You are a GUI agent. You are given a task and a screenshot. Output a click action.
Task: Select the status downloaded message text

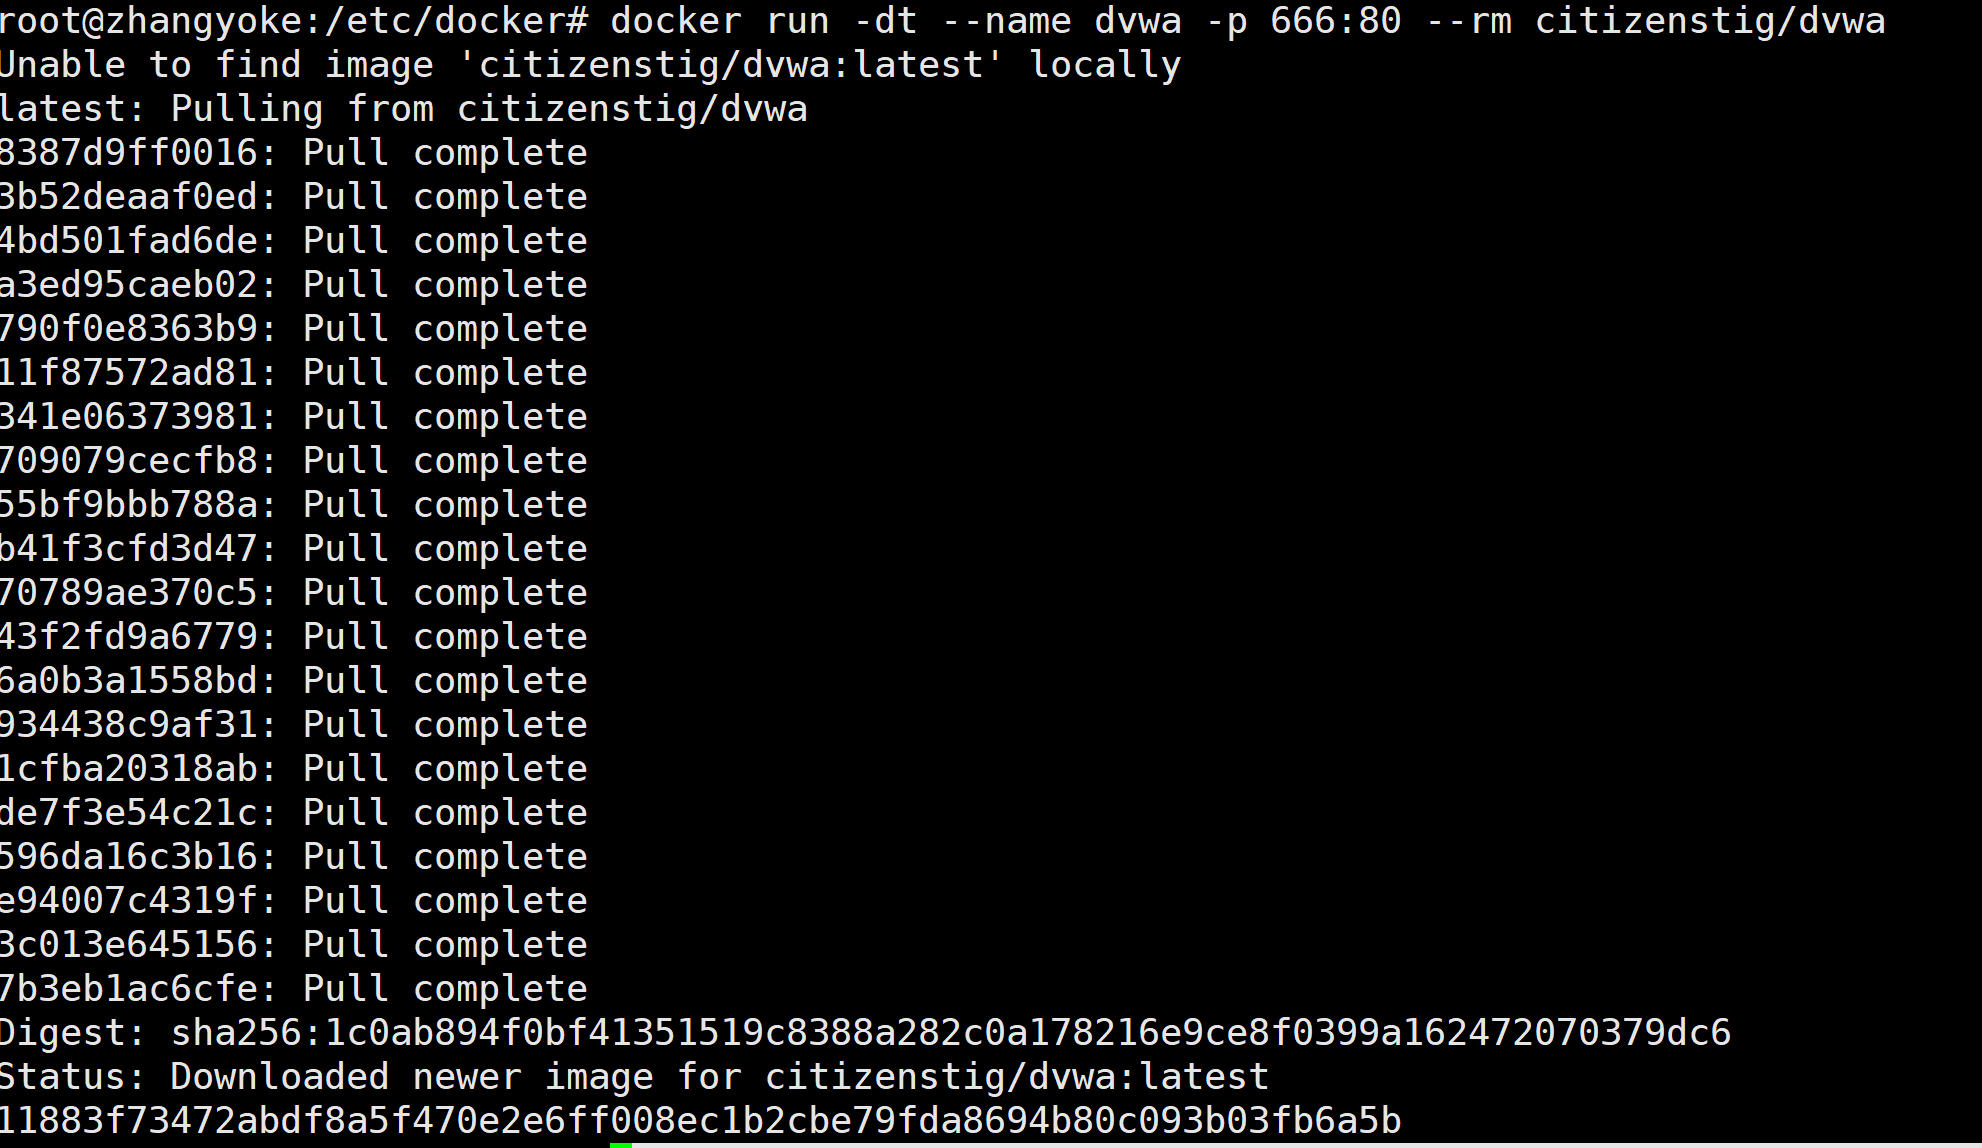[x=634, y=1077]
